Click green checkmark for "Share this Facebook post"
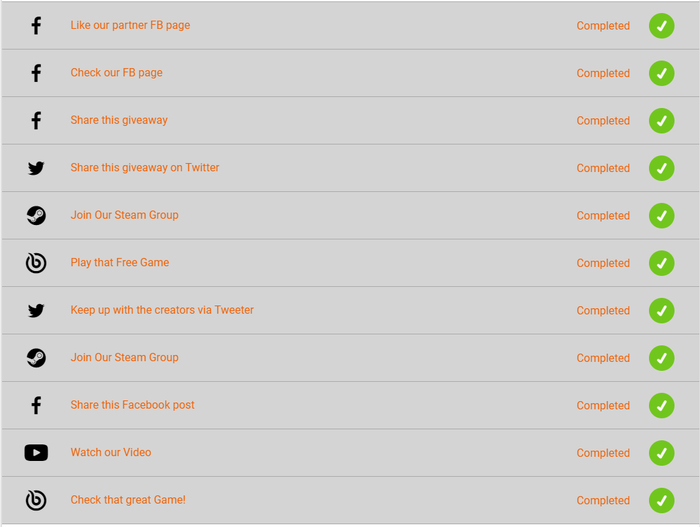 coord(661,406)
